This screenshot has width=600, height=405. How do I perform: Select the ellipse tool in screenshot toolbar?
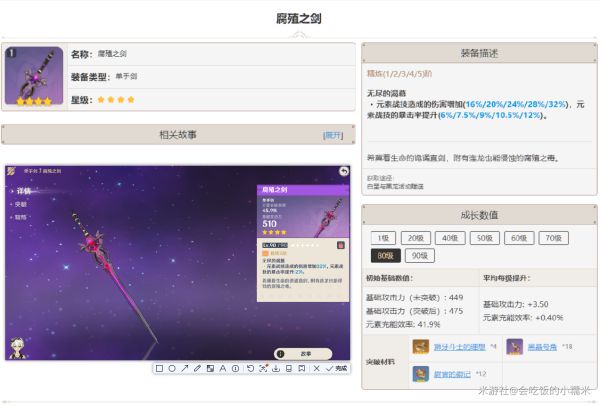(x=172, y=369)
